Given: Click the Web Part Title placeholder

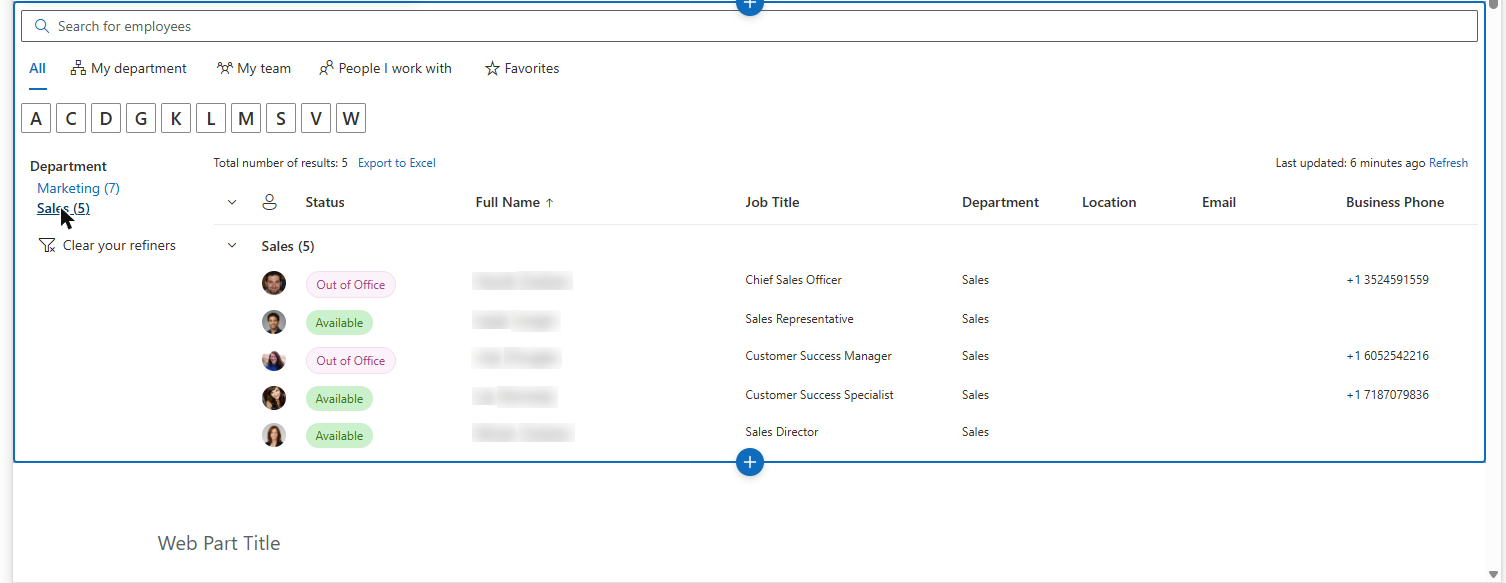Looking at the screenshot, I should pyautogui.click(x=219, y=543).
